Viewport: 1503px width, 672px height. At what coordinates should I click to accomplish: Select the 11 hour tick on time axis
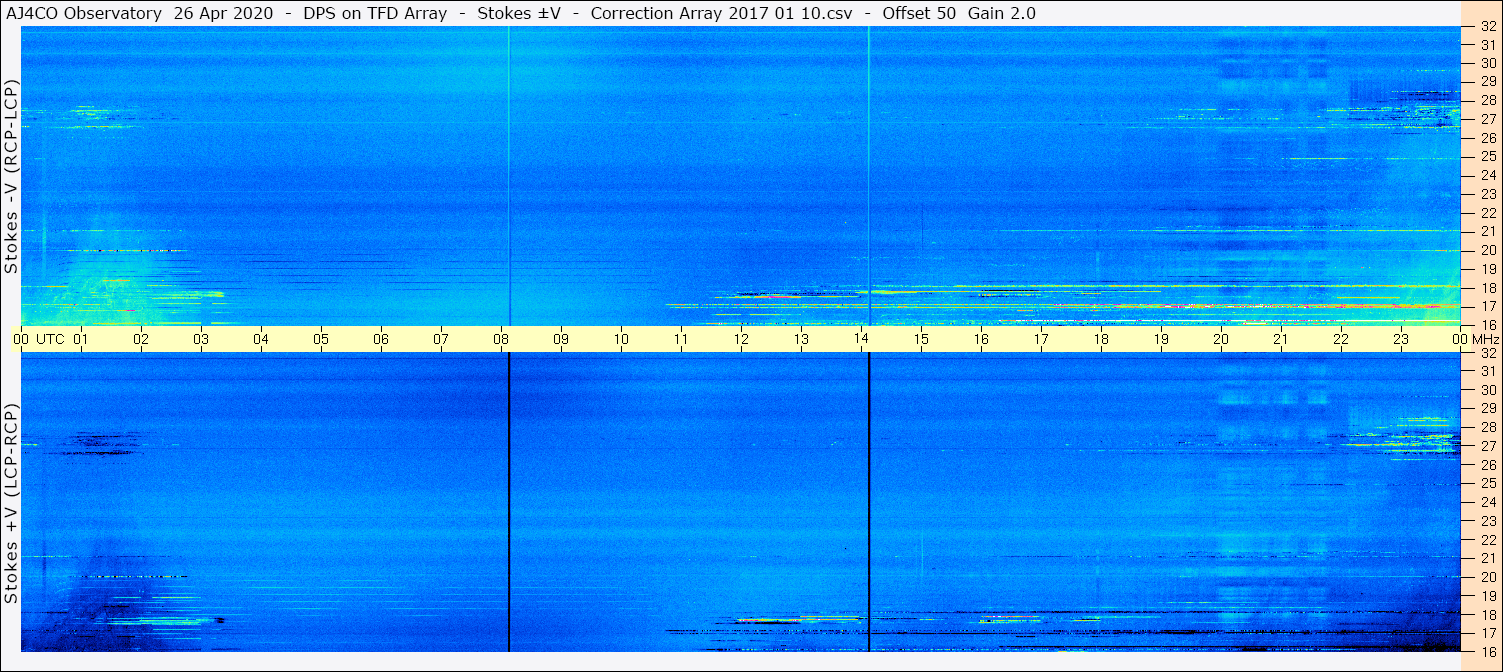coord(681,339)
